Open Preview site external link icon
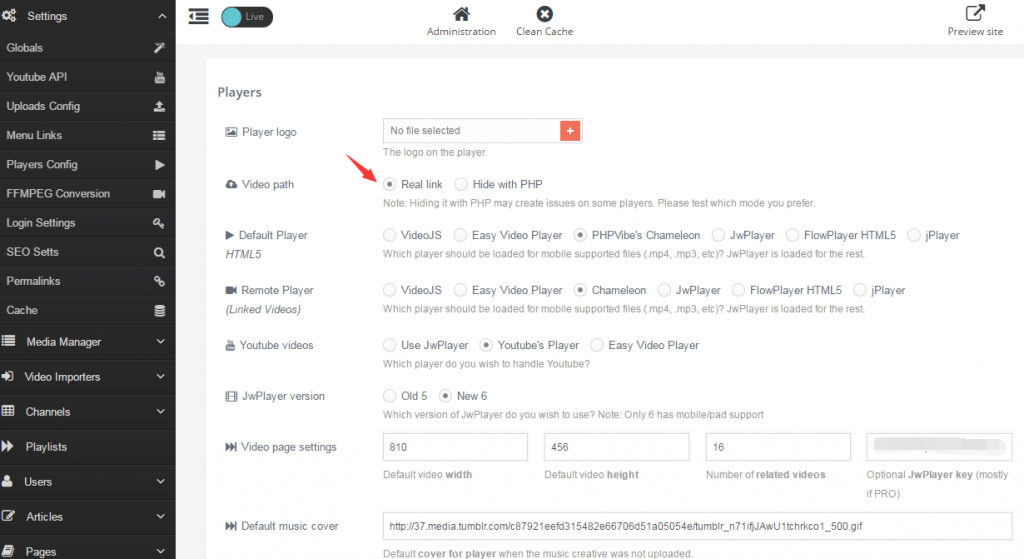 coord(974,14)
